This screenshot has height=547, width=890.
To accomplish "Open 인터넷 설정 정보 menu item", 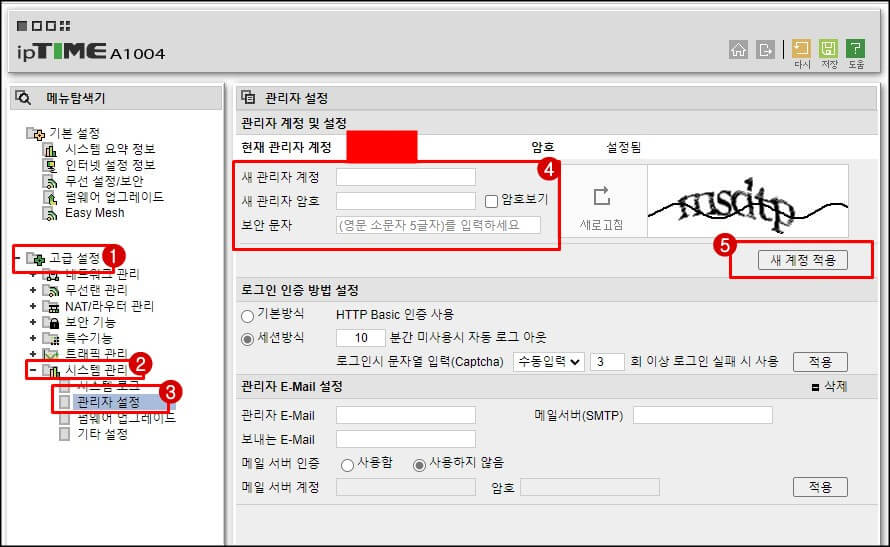I will coord(110,165).
